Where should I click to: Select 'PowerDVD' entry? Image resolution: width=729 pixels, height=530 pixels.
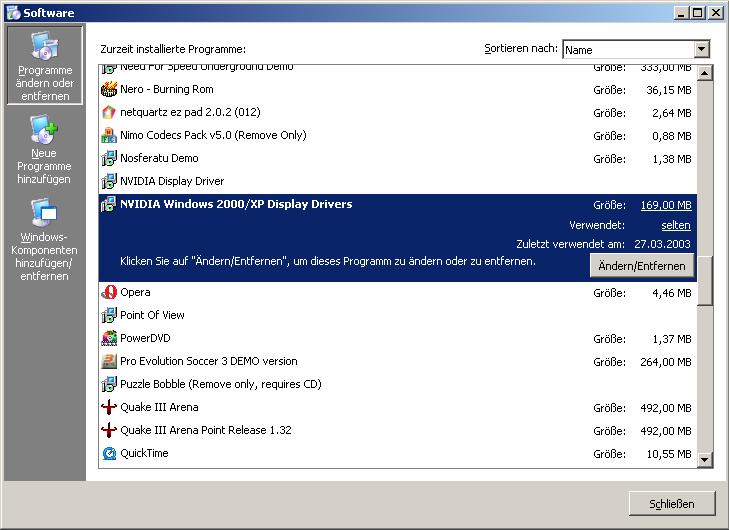click(398, 338)
